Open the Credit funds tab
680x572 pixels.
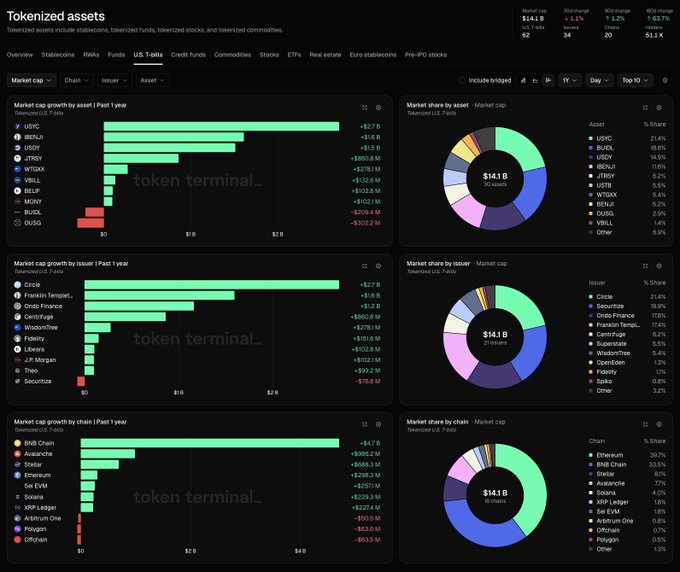188,55
